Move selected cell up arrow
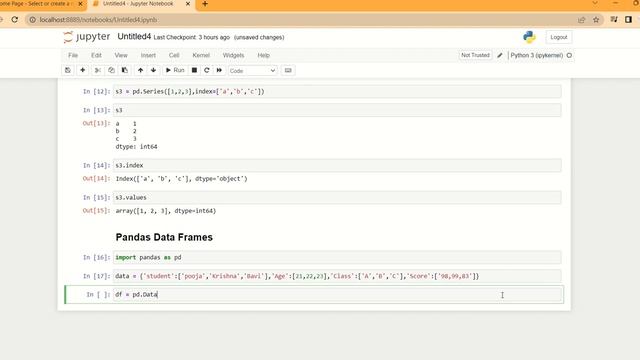640x360 pixels. tap(140, 70)
